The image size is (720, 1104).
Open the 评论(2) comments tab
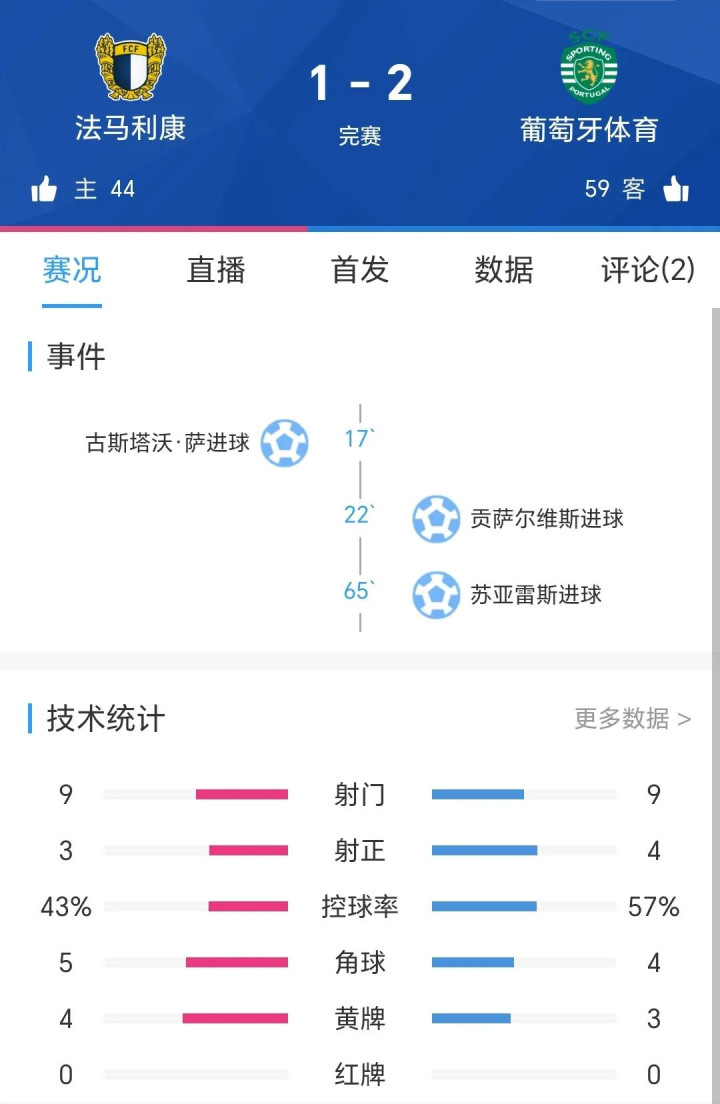[x=648, y=270]
